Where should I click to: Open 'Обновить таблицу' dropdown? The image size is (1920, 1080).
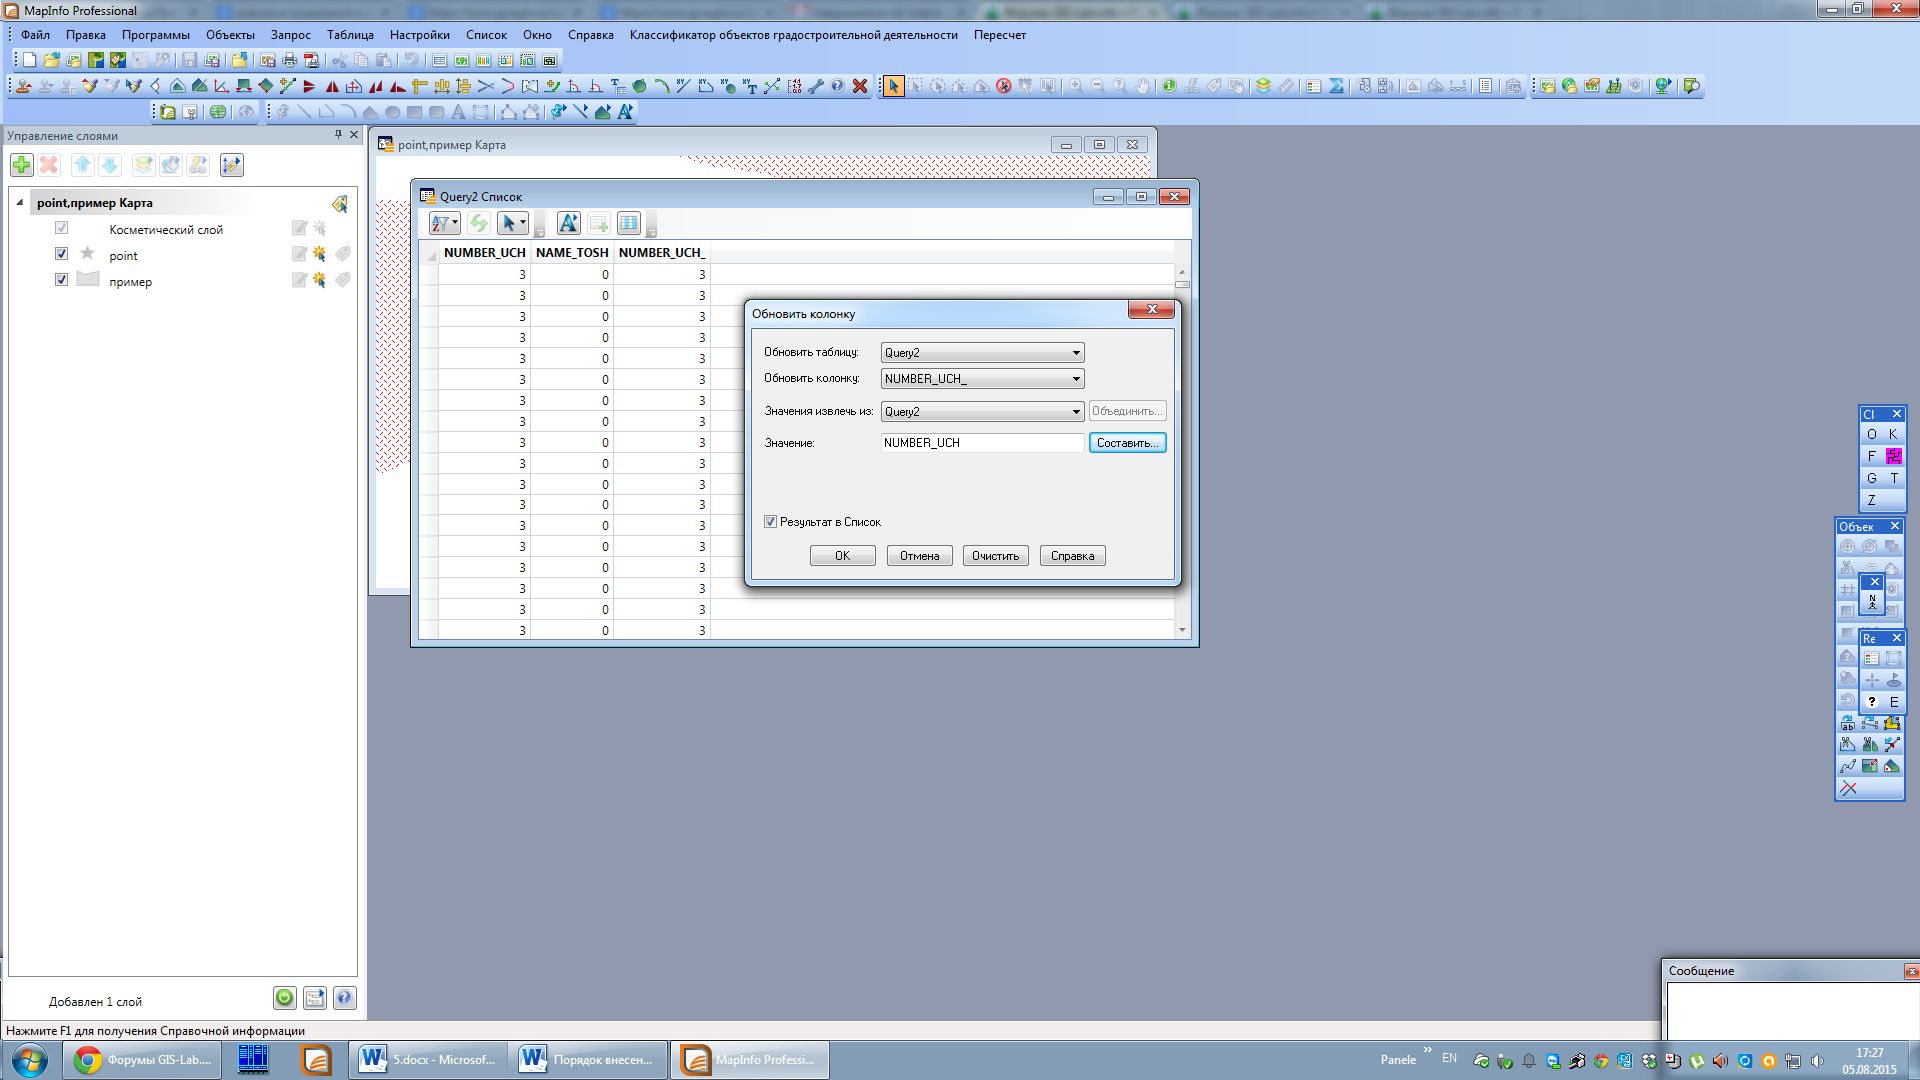(x=1076, y=353)
